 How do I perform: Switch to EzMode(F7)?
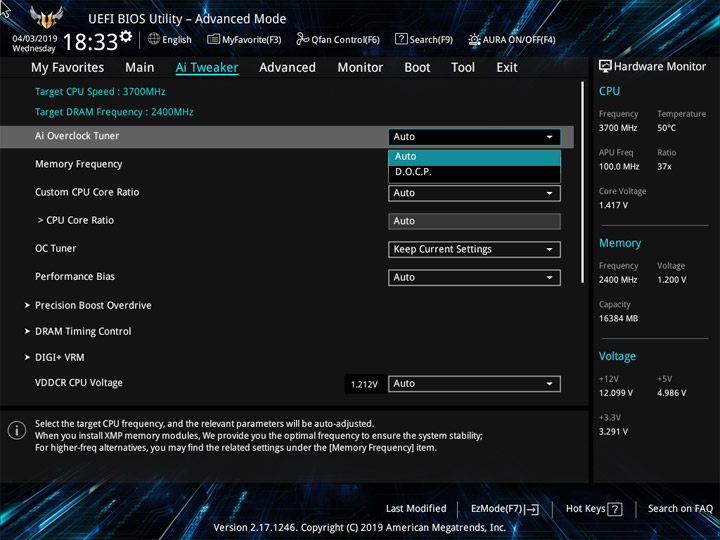(505, 509)
